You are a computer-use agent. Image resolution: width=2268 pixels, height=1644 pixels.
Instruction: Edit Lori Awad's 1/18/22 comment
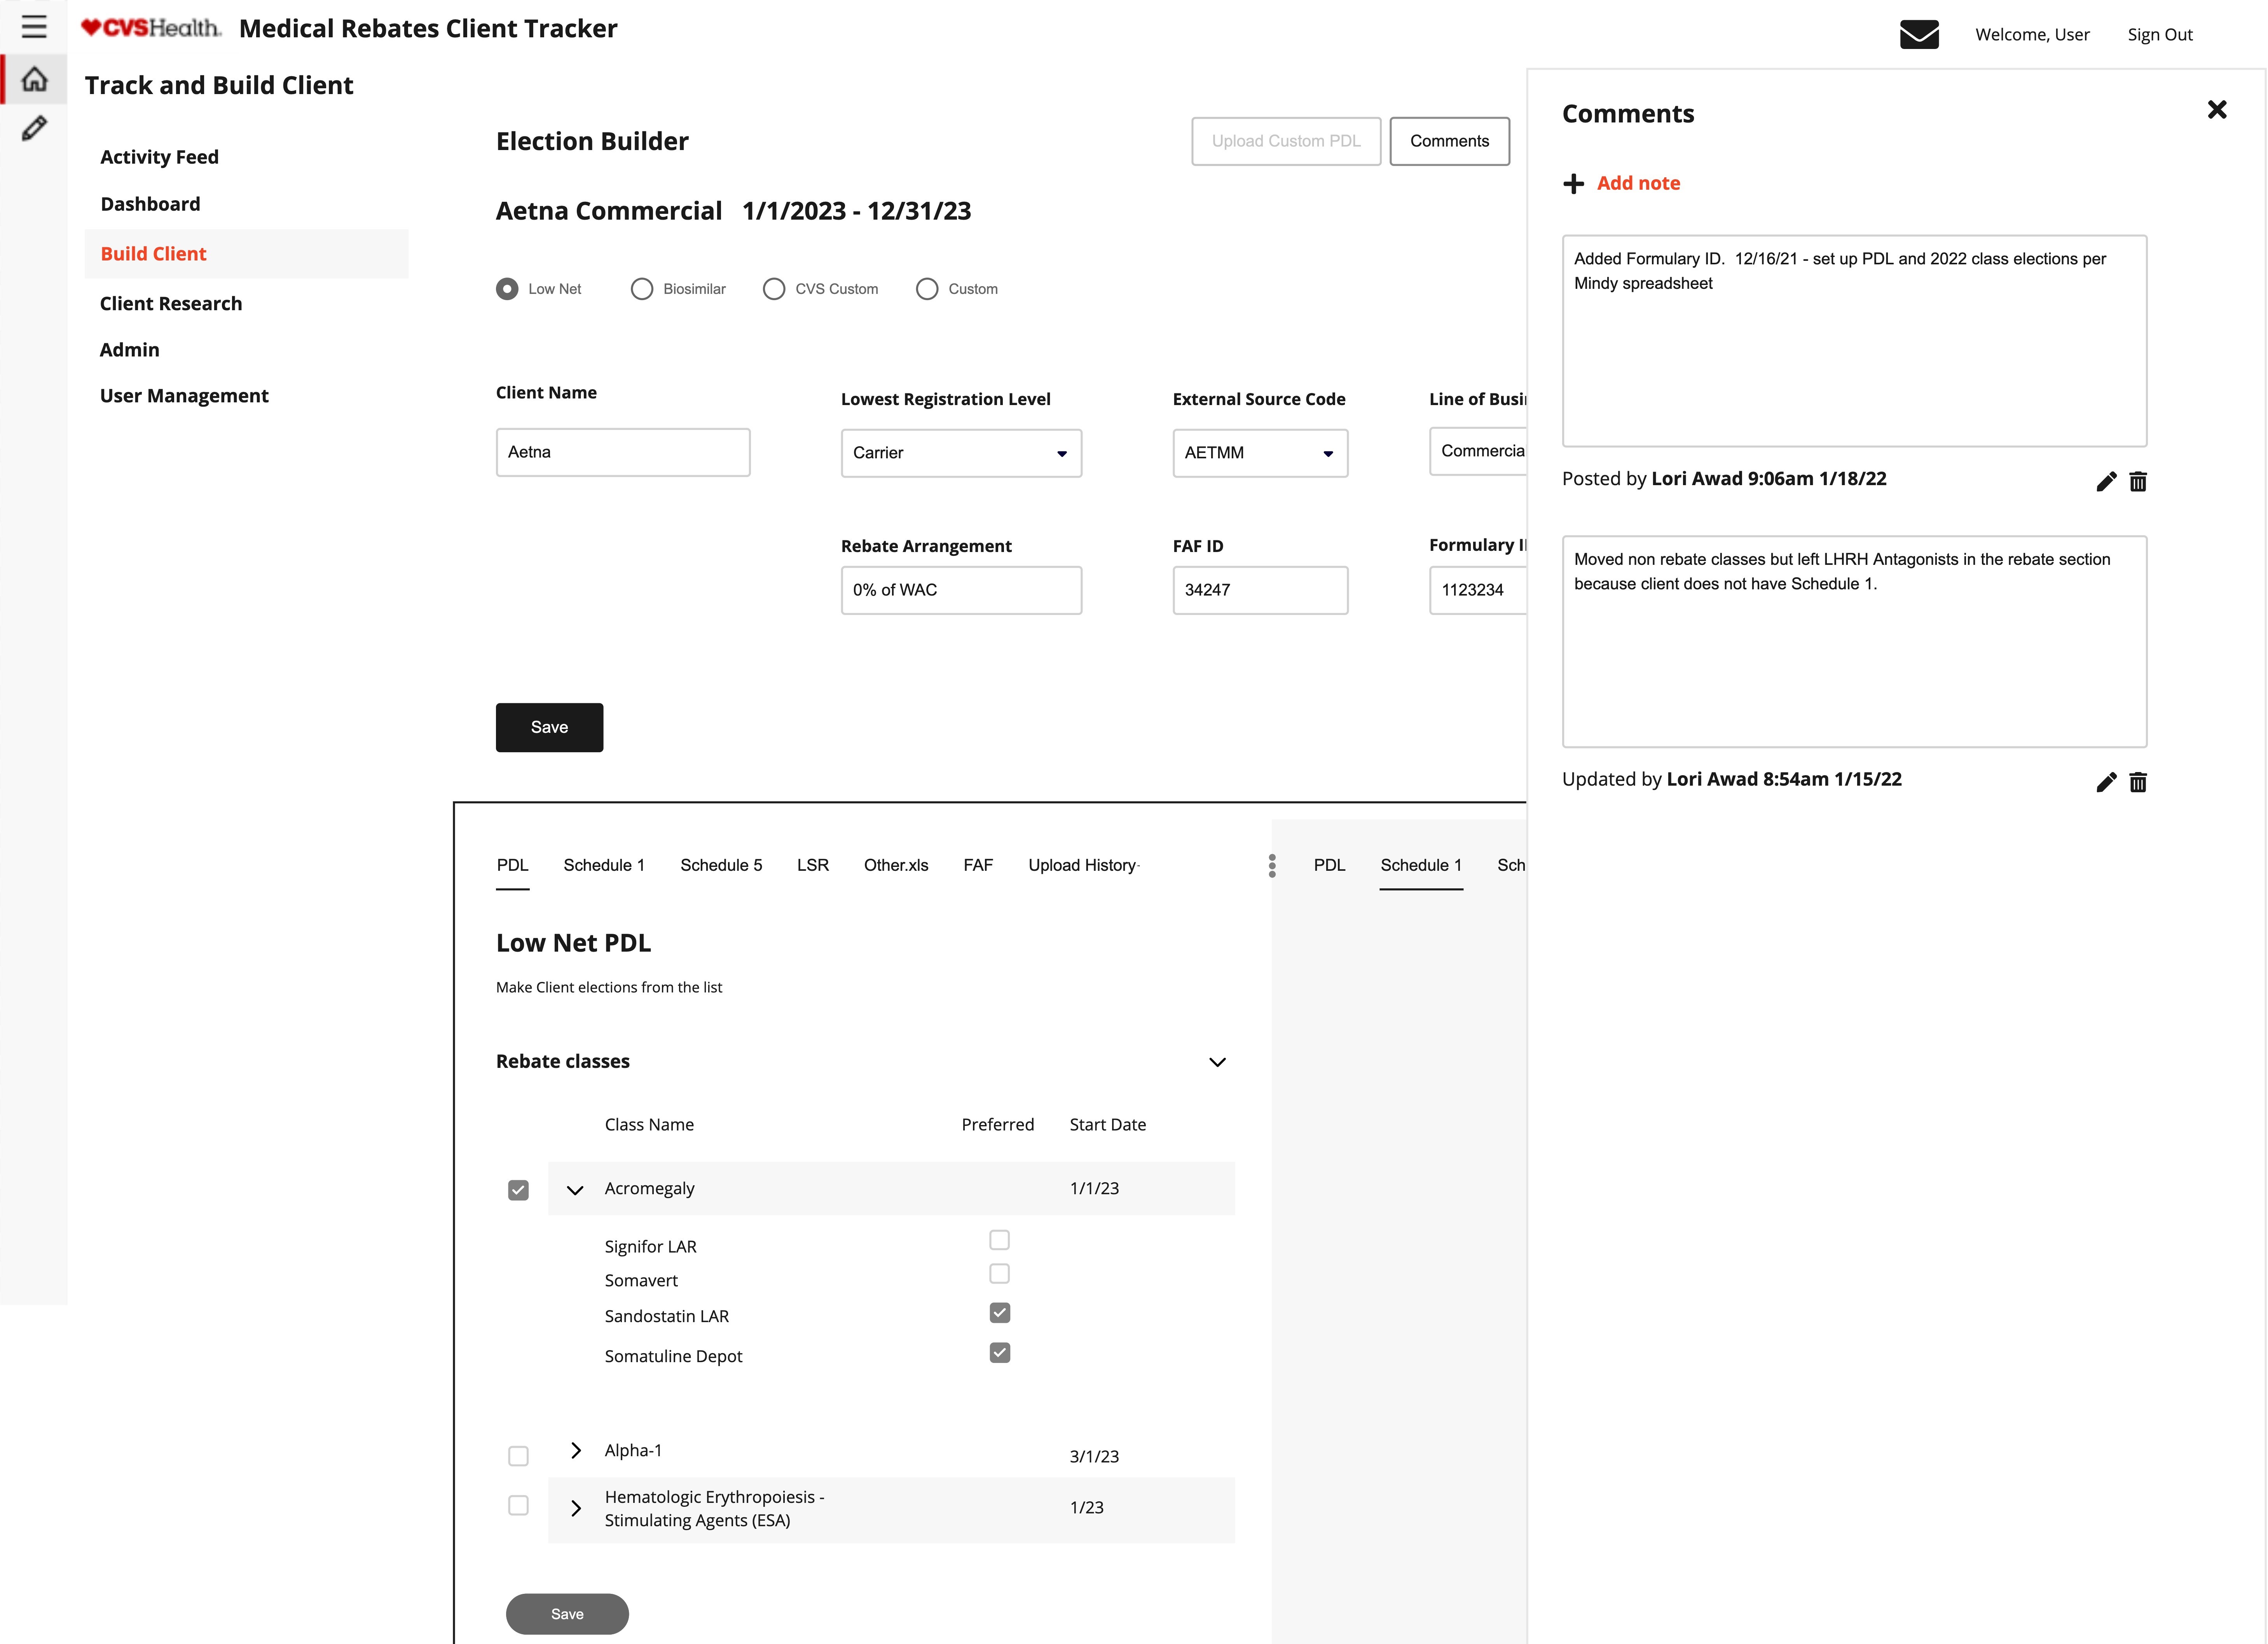[2106, 481]
